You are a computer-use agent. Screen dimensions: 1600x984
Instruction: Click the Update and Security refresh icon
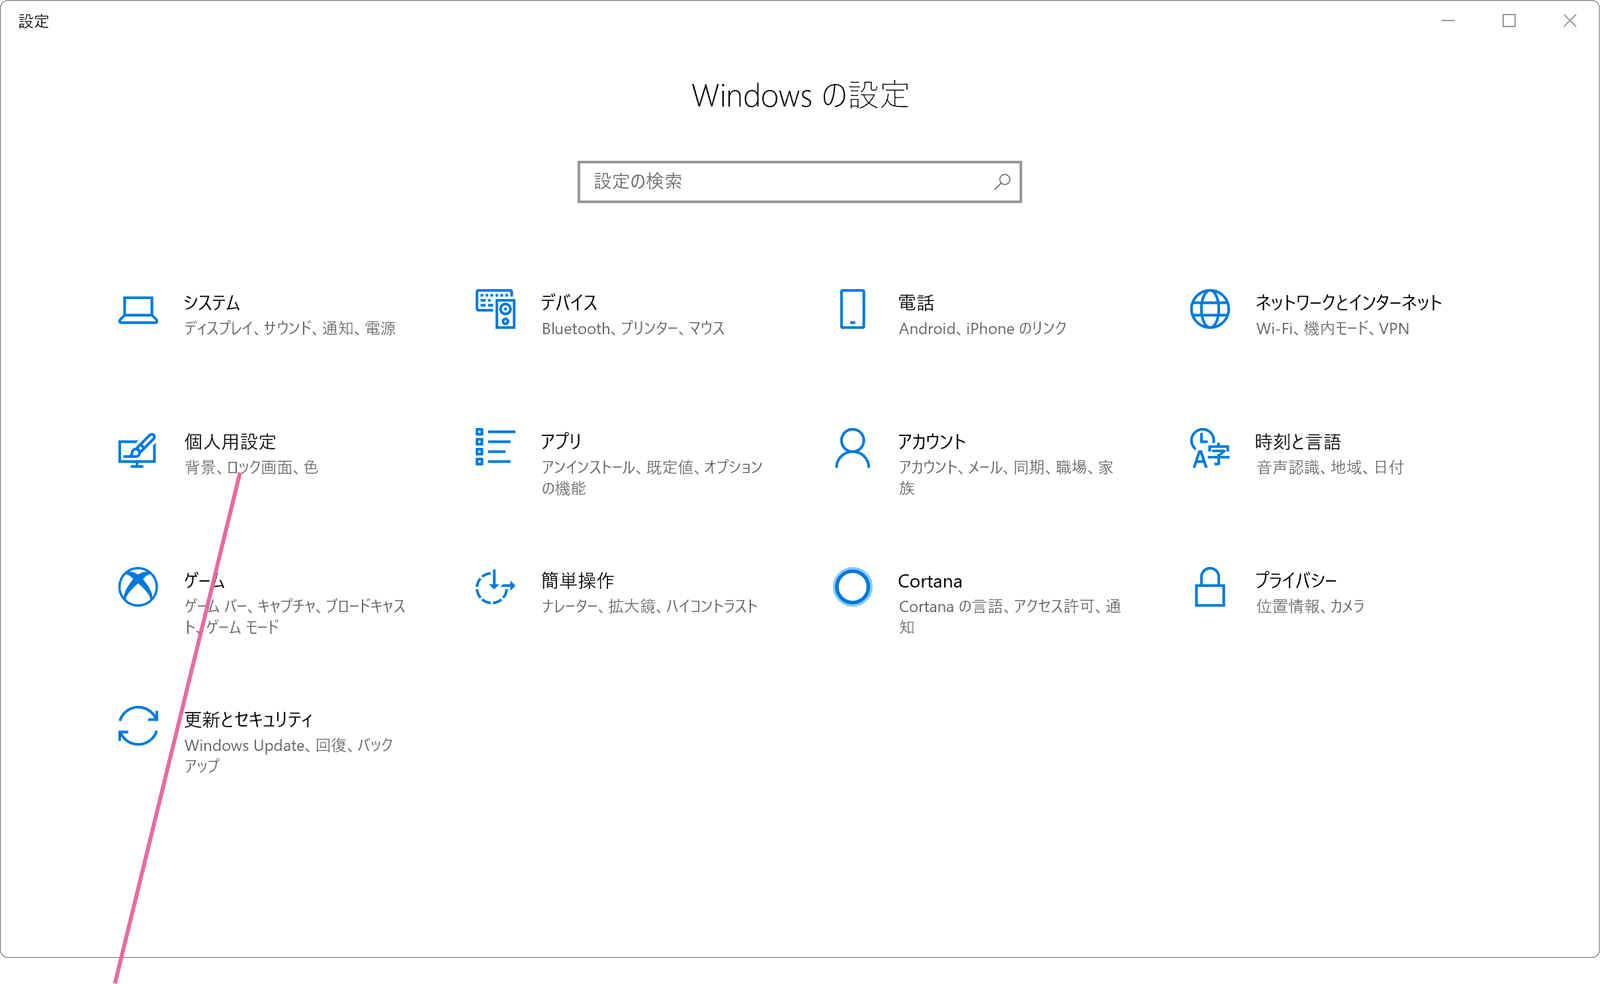click(x=138, y=726)
